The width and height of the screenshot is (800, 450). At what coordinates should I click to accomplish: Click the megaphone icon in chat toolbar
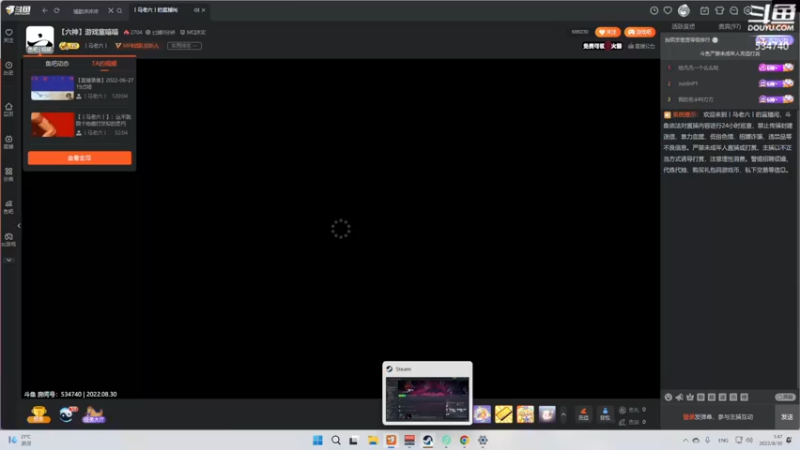point(679,397)
